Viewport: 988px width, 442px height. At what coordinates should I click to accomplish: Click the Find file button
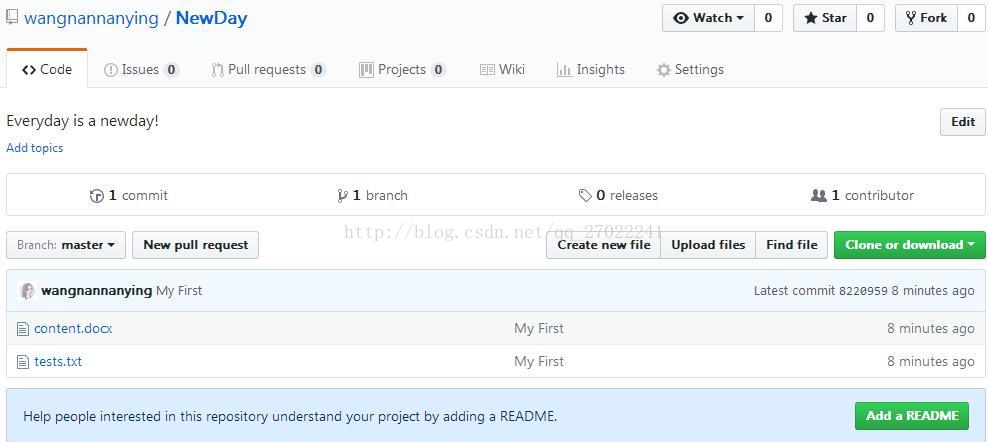pyautogui.click(x=792, y=245)
